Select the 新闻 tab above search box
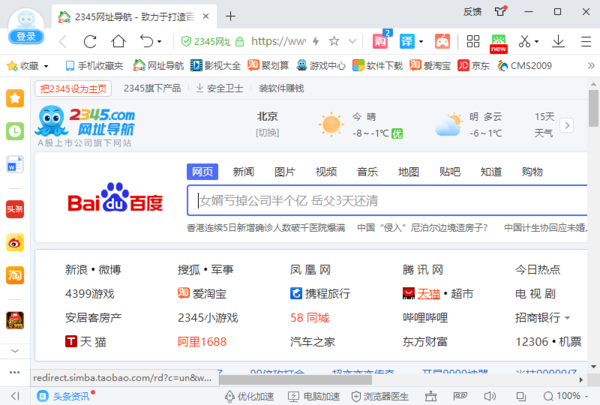Image resolution: width=600 pixels, height=405 pixels. [x=244, y=171]
